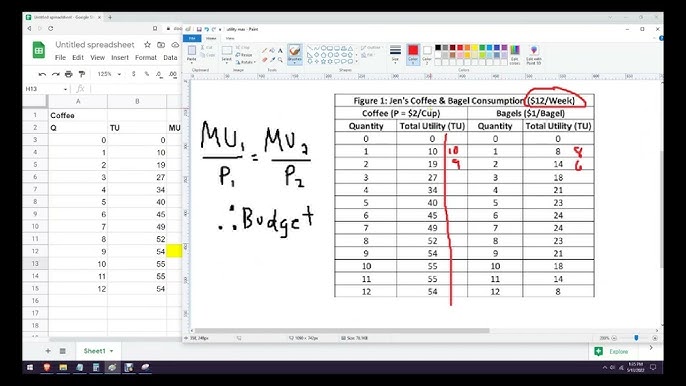Switch to Paint Home tab
686x386 pixels.
coord(211,39)
